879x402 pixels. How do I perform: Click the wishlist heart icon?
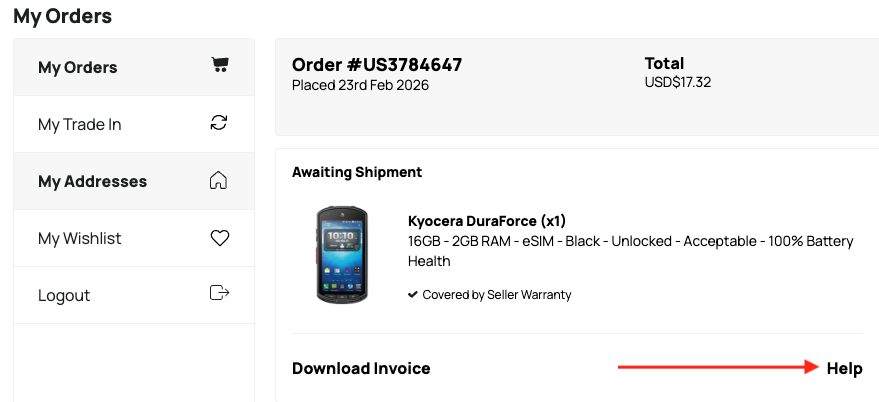(x=219, y=238)
